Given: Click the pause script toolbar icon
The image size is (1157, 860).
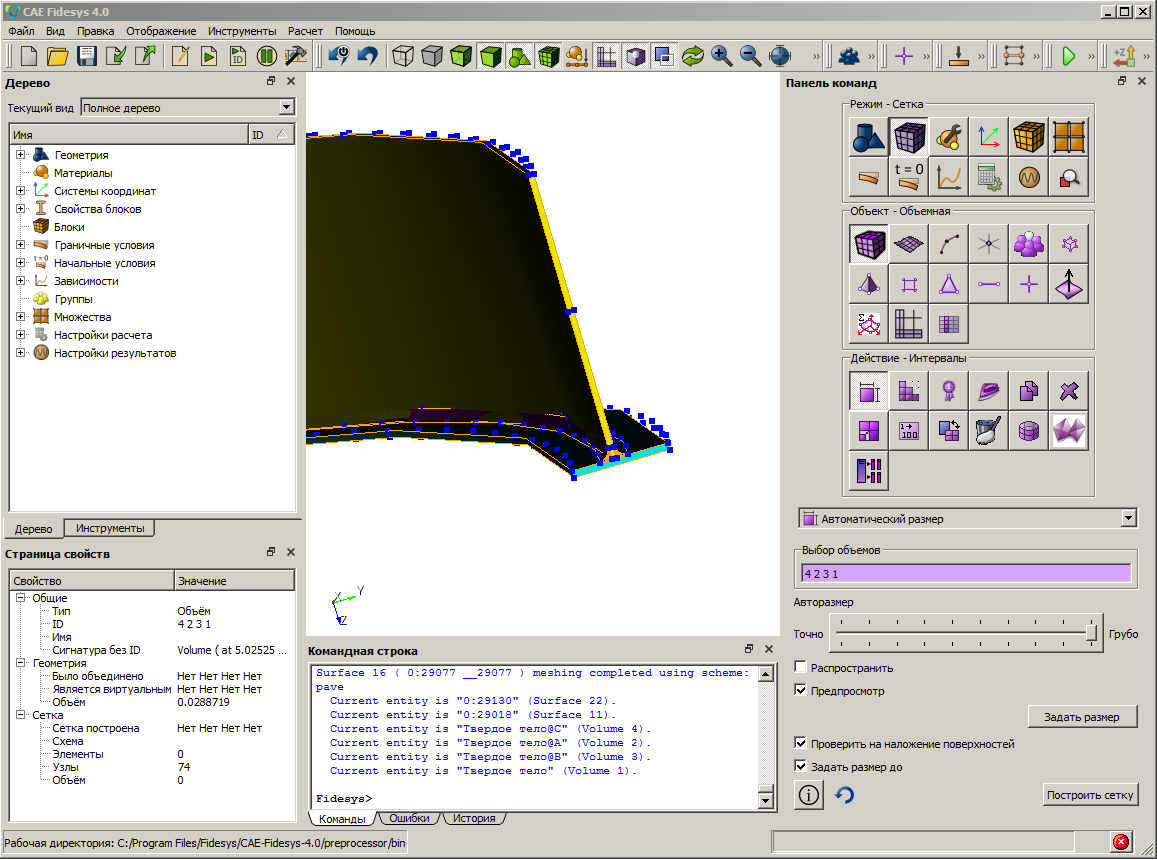Looking at the screenshot, I should tap(266, 56).
